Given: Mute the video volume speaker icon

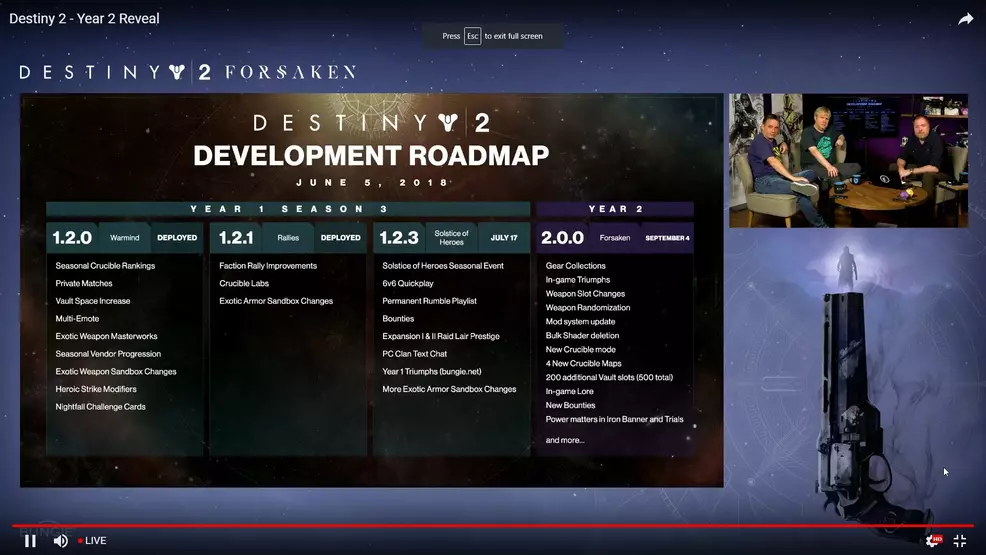Looking at the screenshot, I should [x=60, y=541].
